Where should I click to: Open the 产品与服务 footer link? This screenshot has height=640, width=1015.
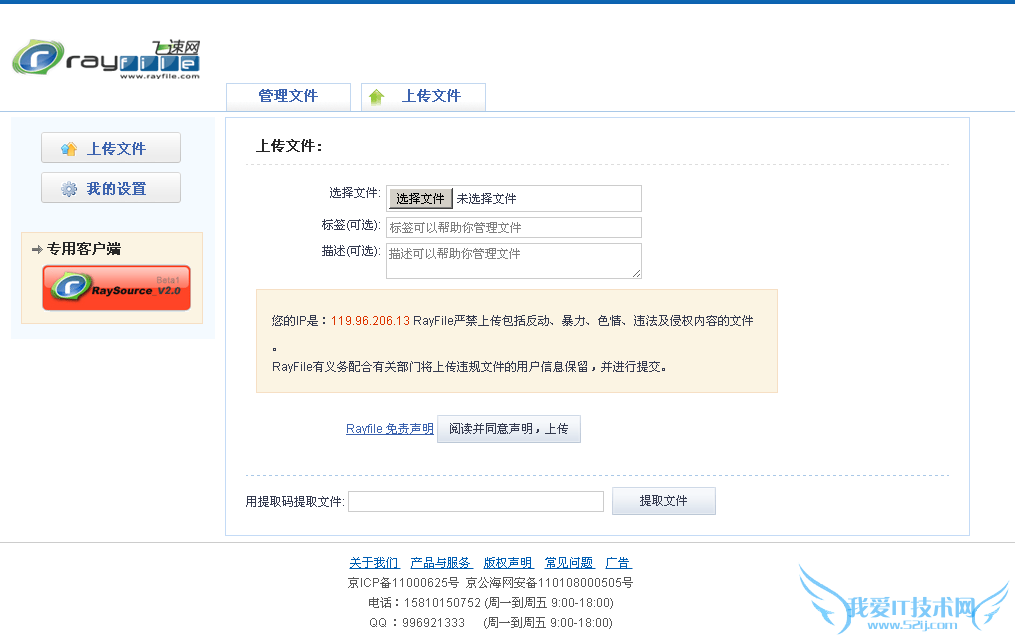[441, 563]
